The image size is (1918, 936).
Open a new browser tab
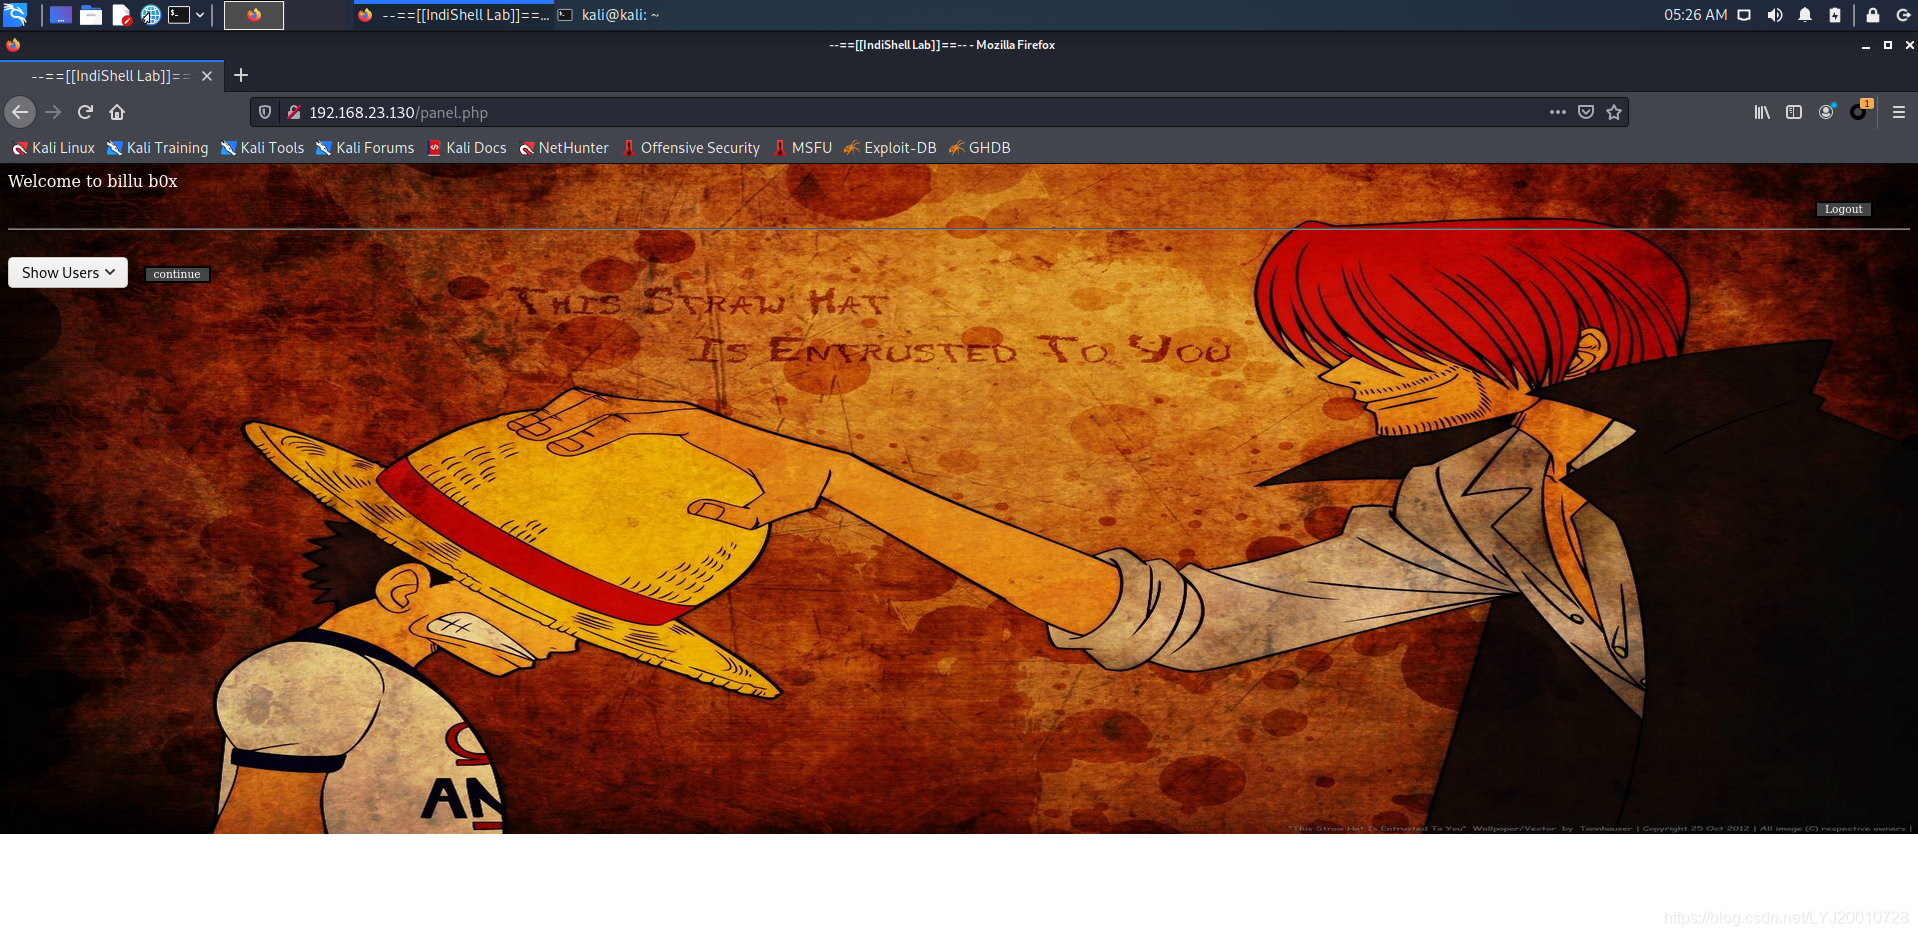click(x=241, y=75)
